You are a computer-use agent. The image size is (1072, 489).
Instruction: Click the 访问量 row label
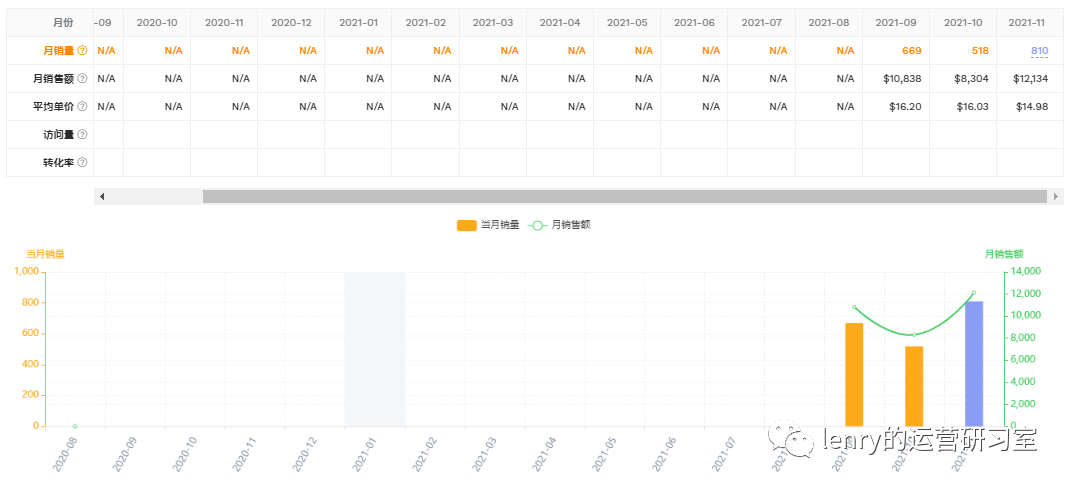click(59, 135)
